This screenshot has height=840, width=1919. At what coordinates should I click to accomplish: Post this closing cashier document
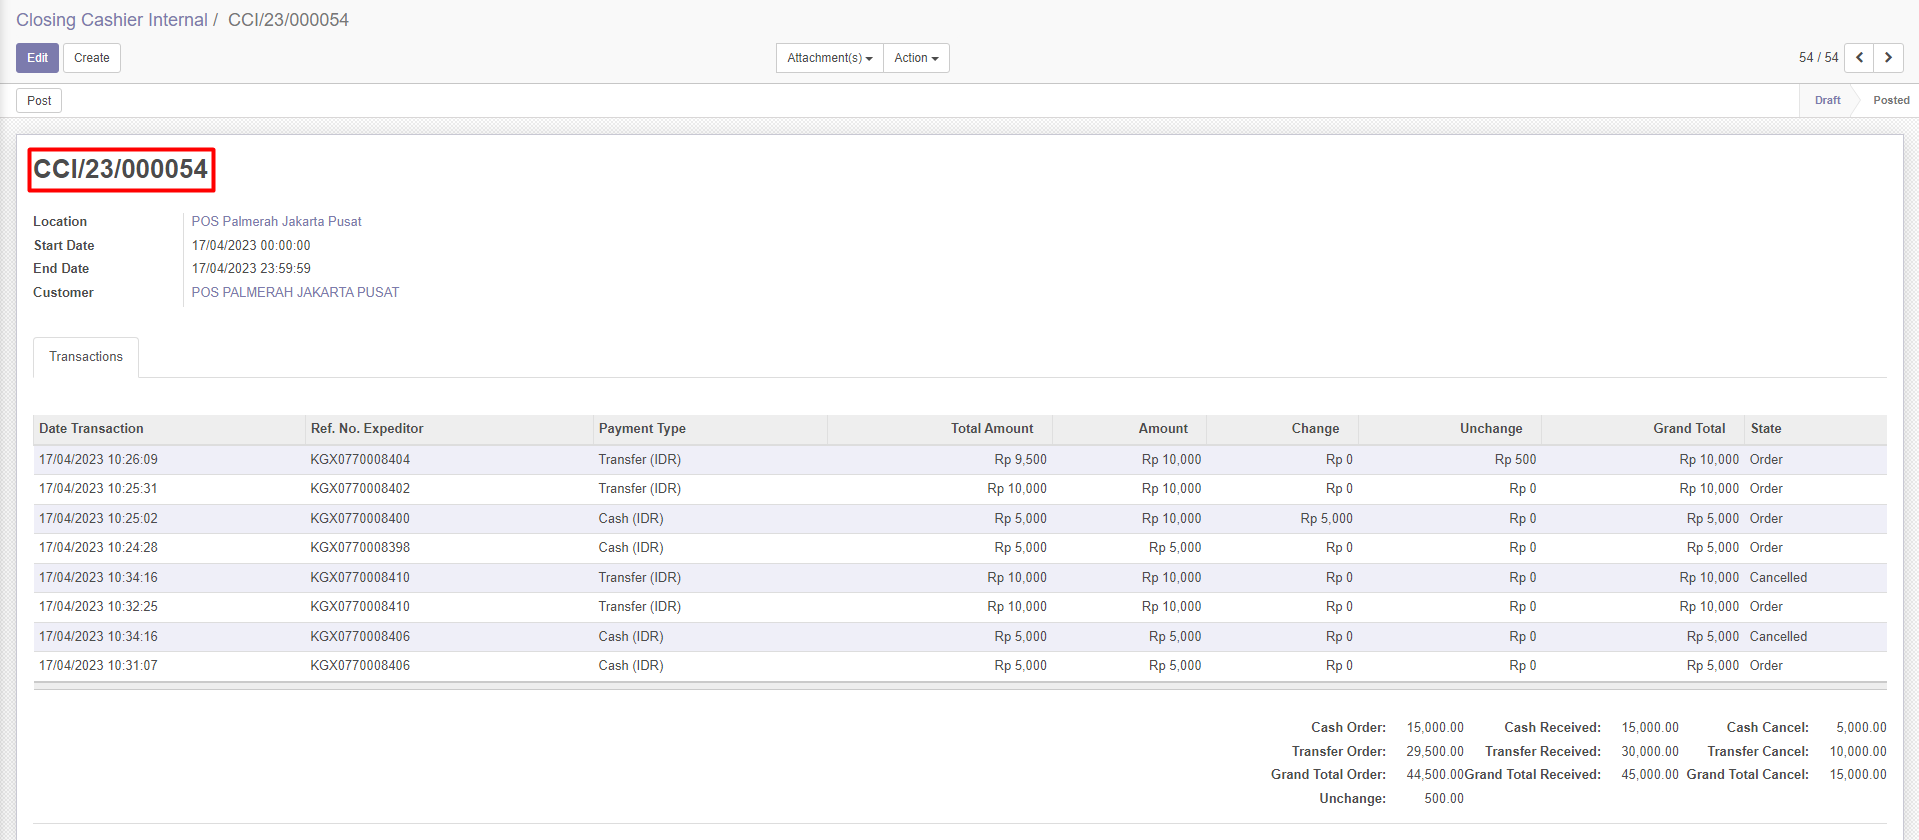39,101
